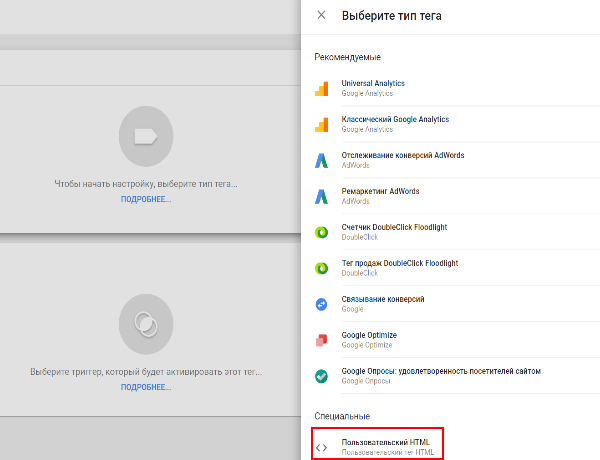Click the Google Опросы checkmark icon
This screenshot has width=600, height=460.
click(x=321, y=376)
